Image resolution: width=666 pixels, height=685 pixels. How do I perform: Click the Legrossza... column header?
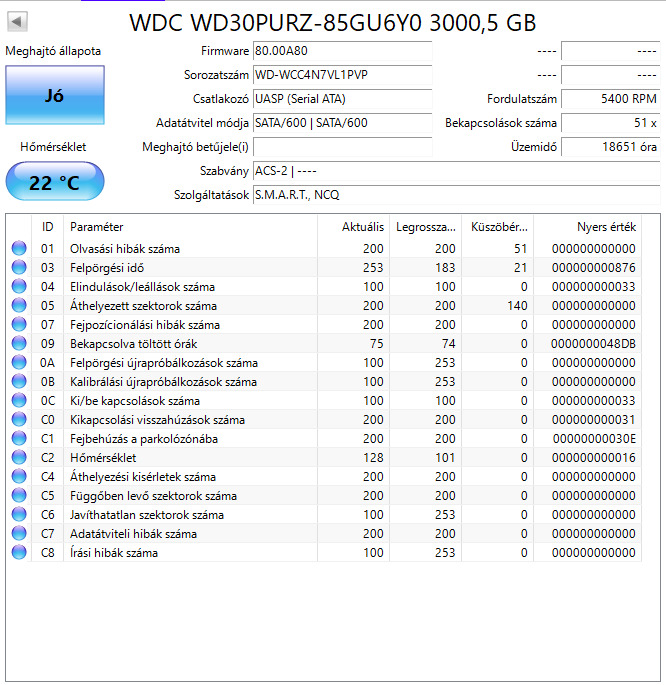[425, 227]
